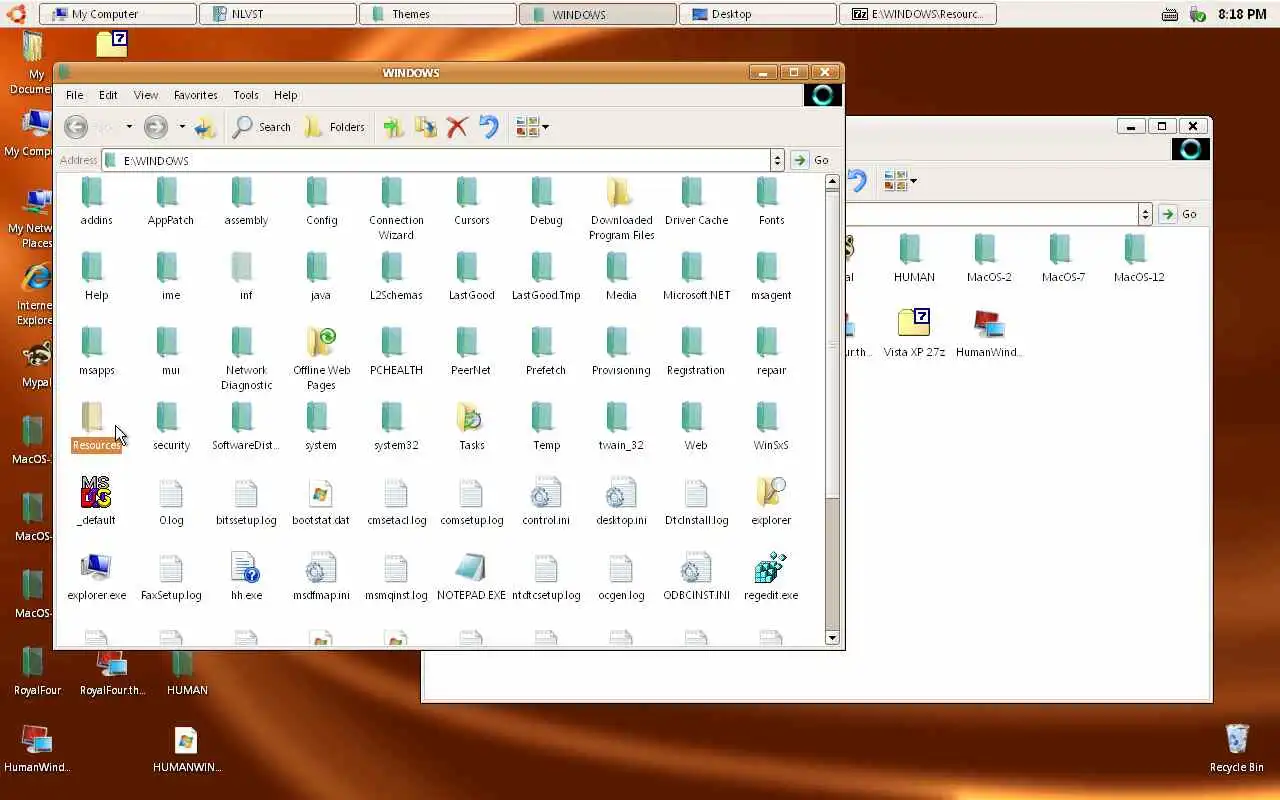Select the Fonts folder

(771, 201)
